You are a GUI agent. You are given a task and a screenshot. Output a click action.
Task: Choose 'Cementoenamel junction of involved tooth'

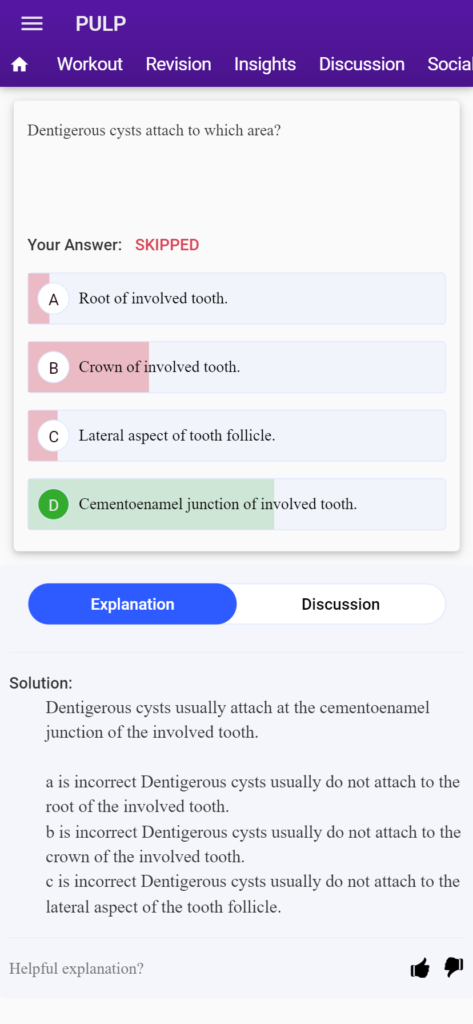click(236, 504)
